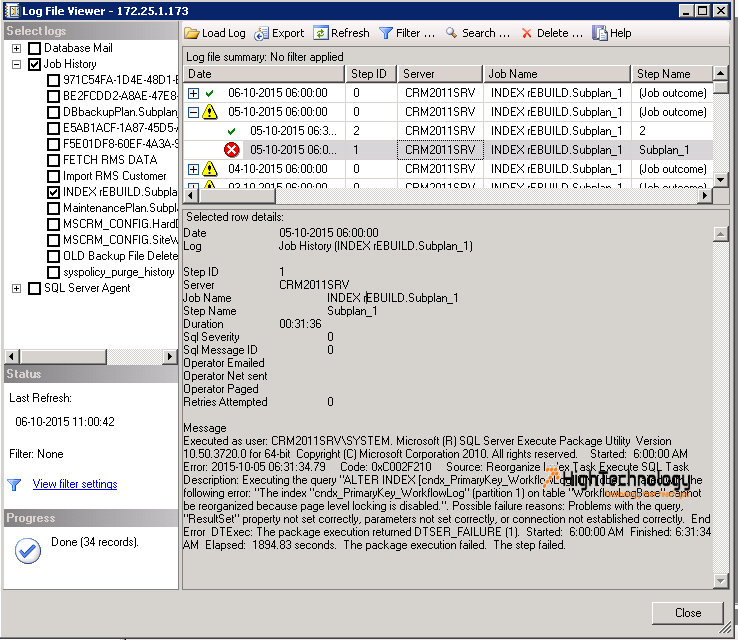Click the Refresh icon
The image size is (738, 640).
click(321, 32)
